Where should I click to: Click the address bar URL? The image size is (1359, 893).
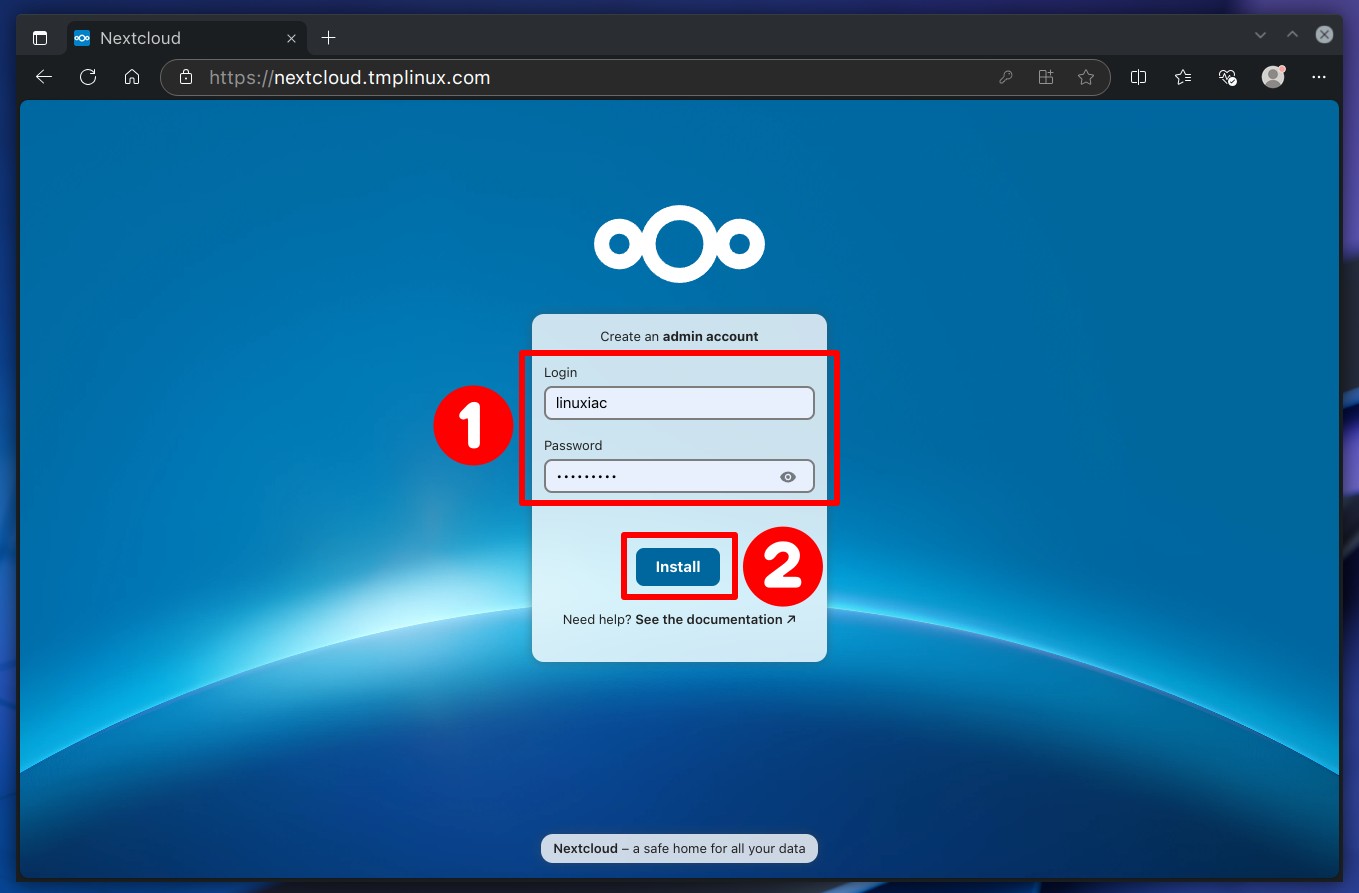350,77
